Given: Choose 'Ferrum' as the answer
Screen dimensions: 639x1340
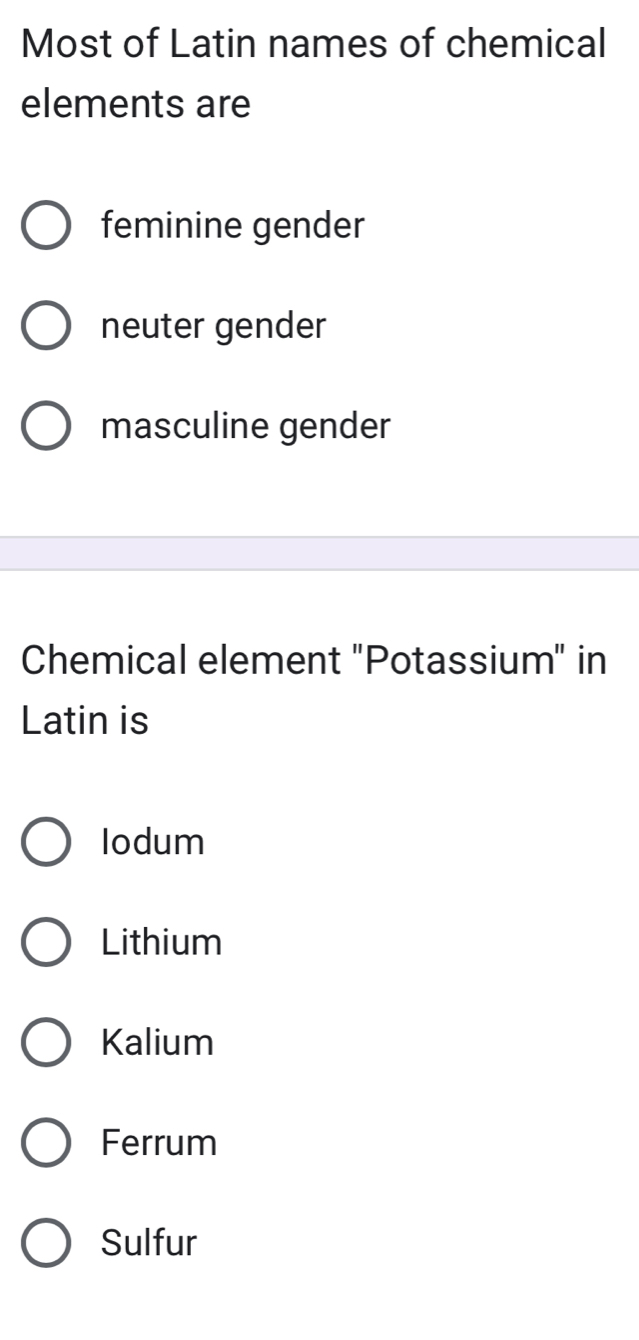Looking at the screenshot, I should pyautogui.click(x=45, y=1142).
